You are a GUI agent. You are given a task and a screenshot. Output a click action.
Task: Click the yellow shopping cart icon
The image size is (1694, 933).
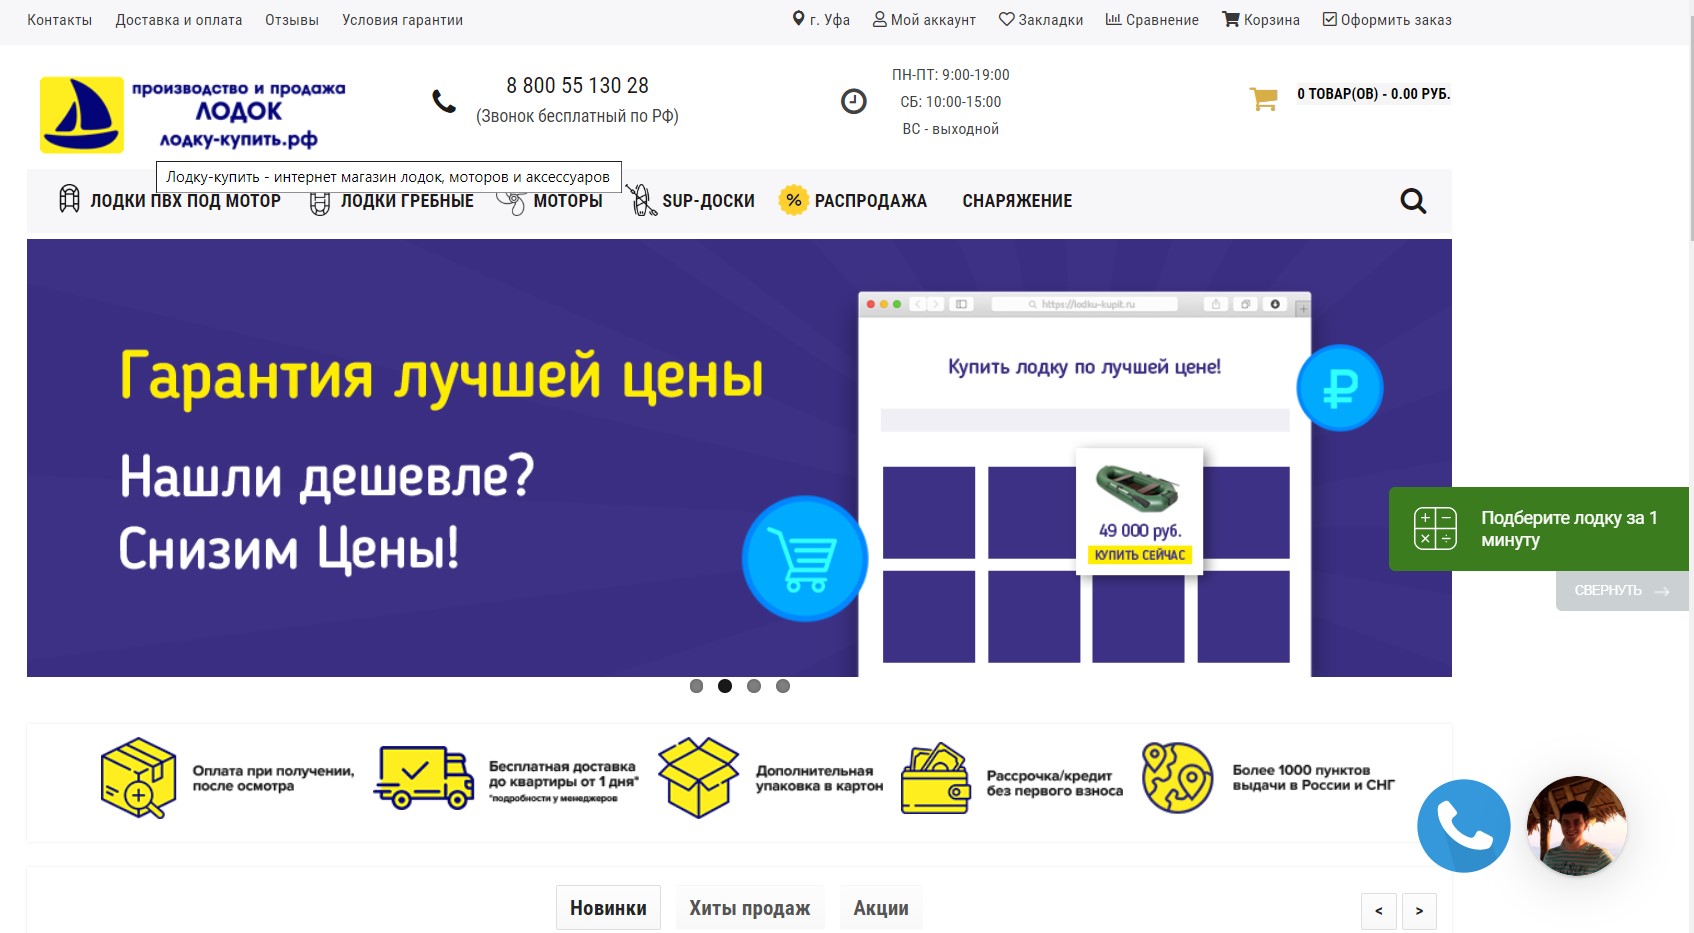(1263, 98)
